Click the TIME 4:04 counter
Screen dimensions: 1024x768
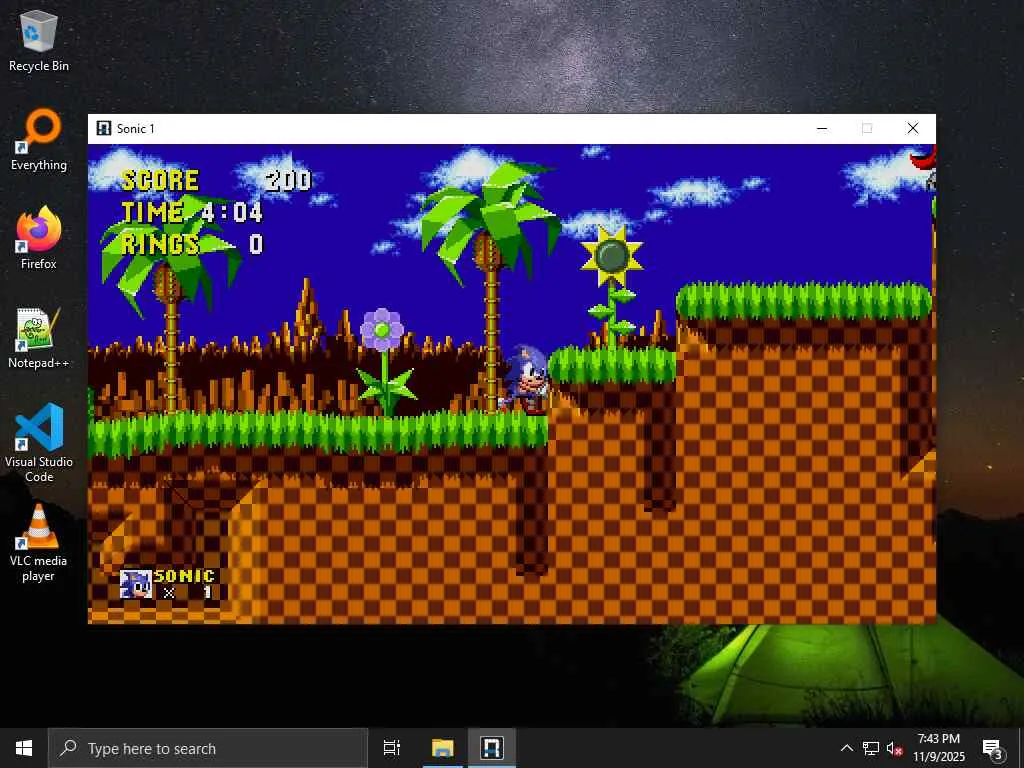pyautogui.click(x=192, y=212)
